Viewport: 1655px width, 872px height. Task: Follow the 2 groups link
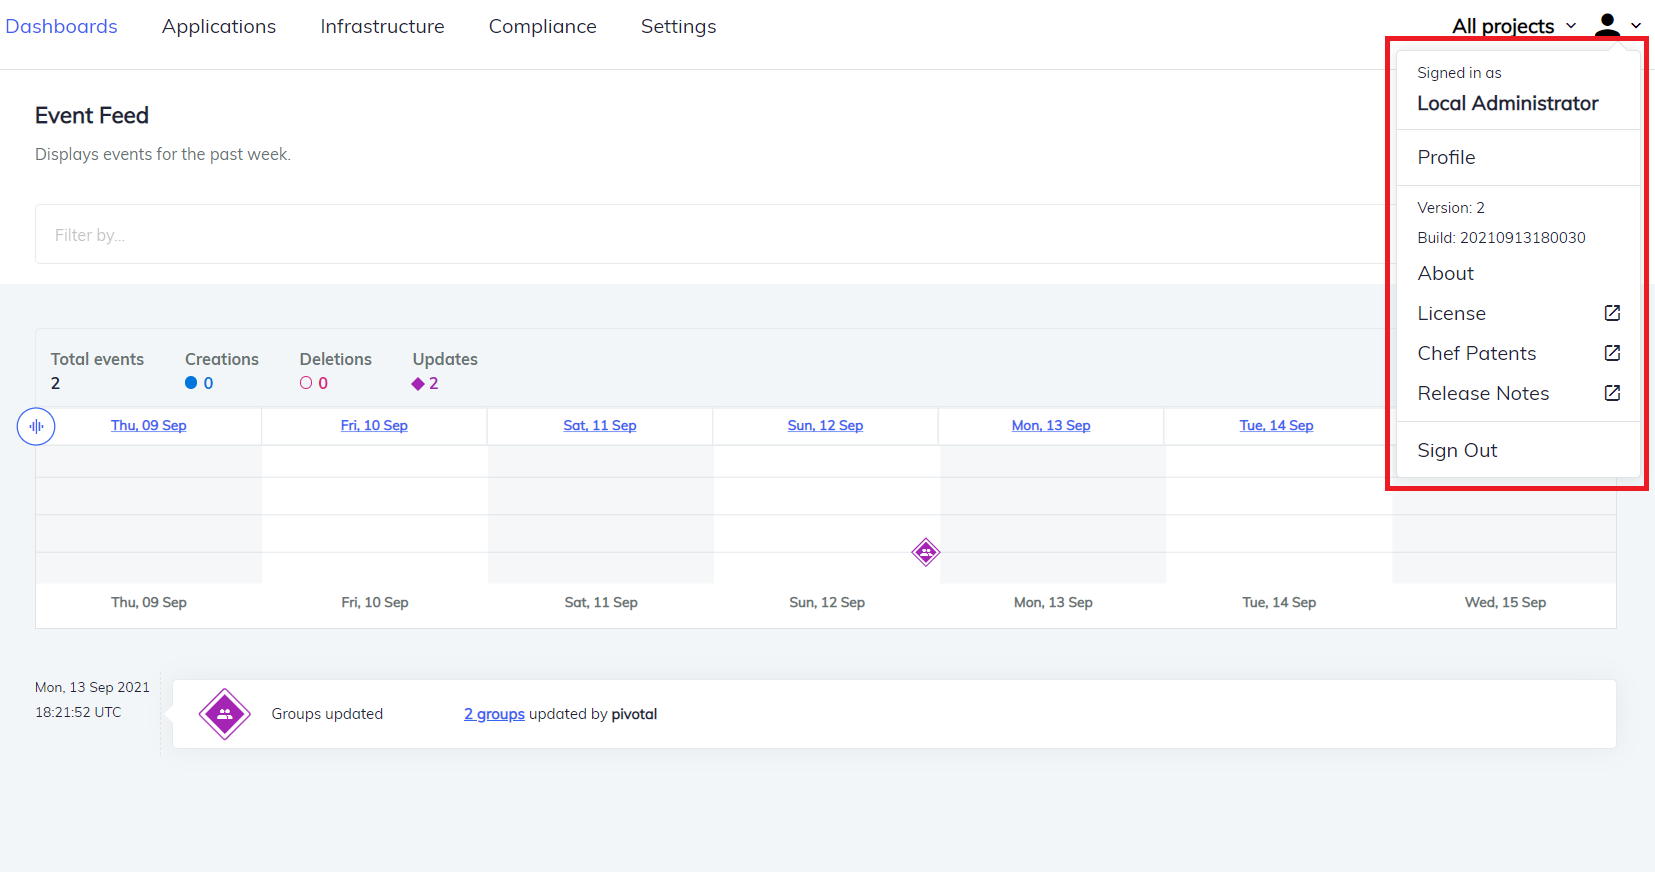click(x=494, y=714)
